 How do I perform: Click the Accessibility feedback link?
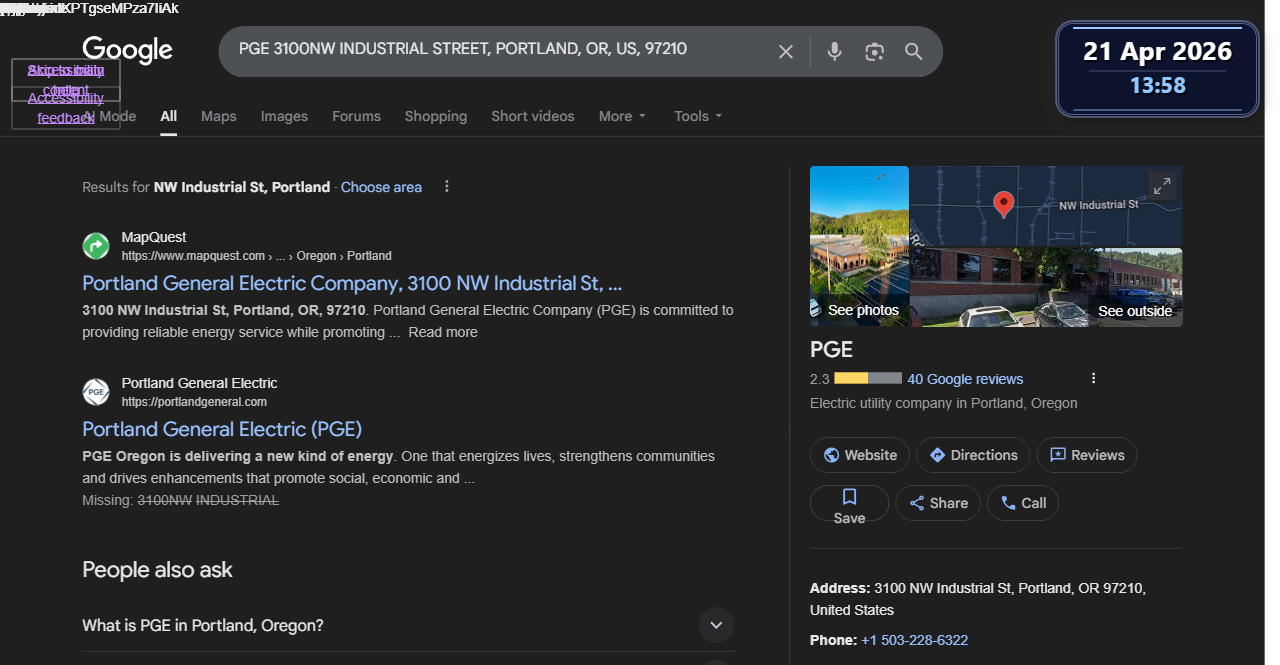tap(66, 108)
